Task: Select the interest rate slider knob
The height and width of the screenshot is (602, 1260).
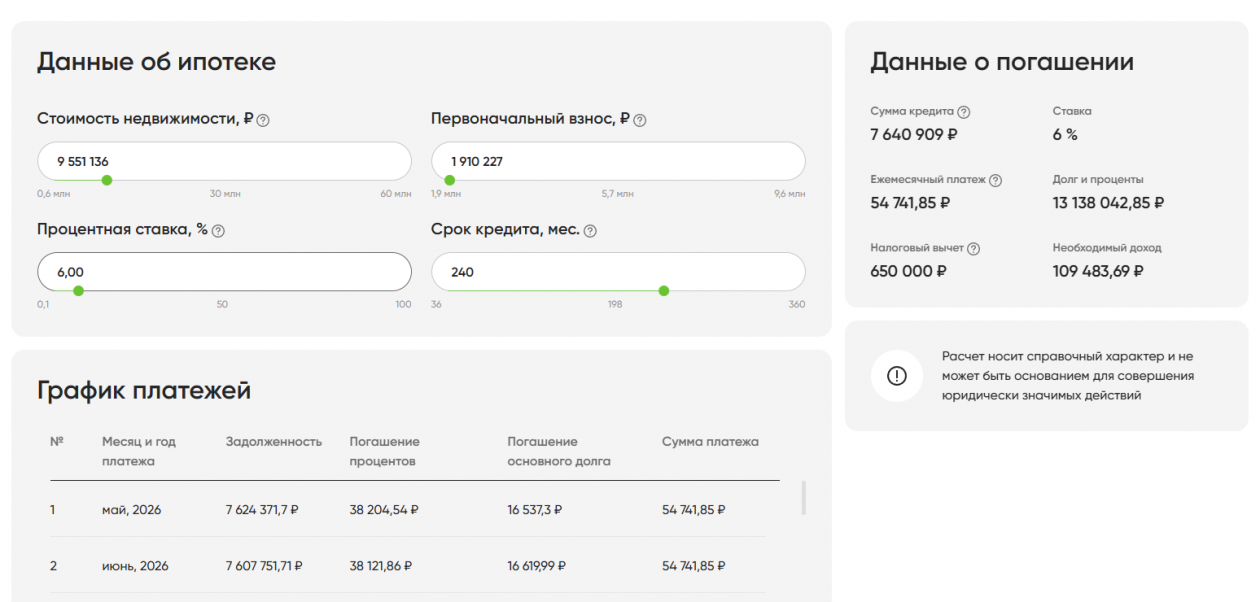Action: click(78, 291)
